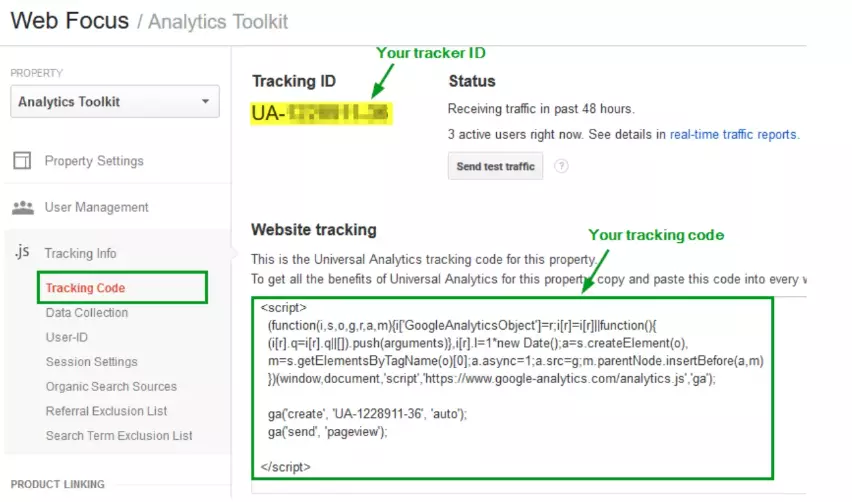852x502 pixels.
Task: Click the 'function(i,s,o,g,r,a,m)' code line
Action: pyautogui.click(x=462, y=325)
